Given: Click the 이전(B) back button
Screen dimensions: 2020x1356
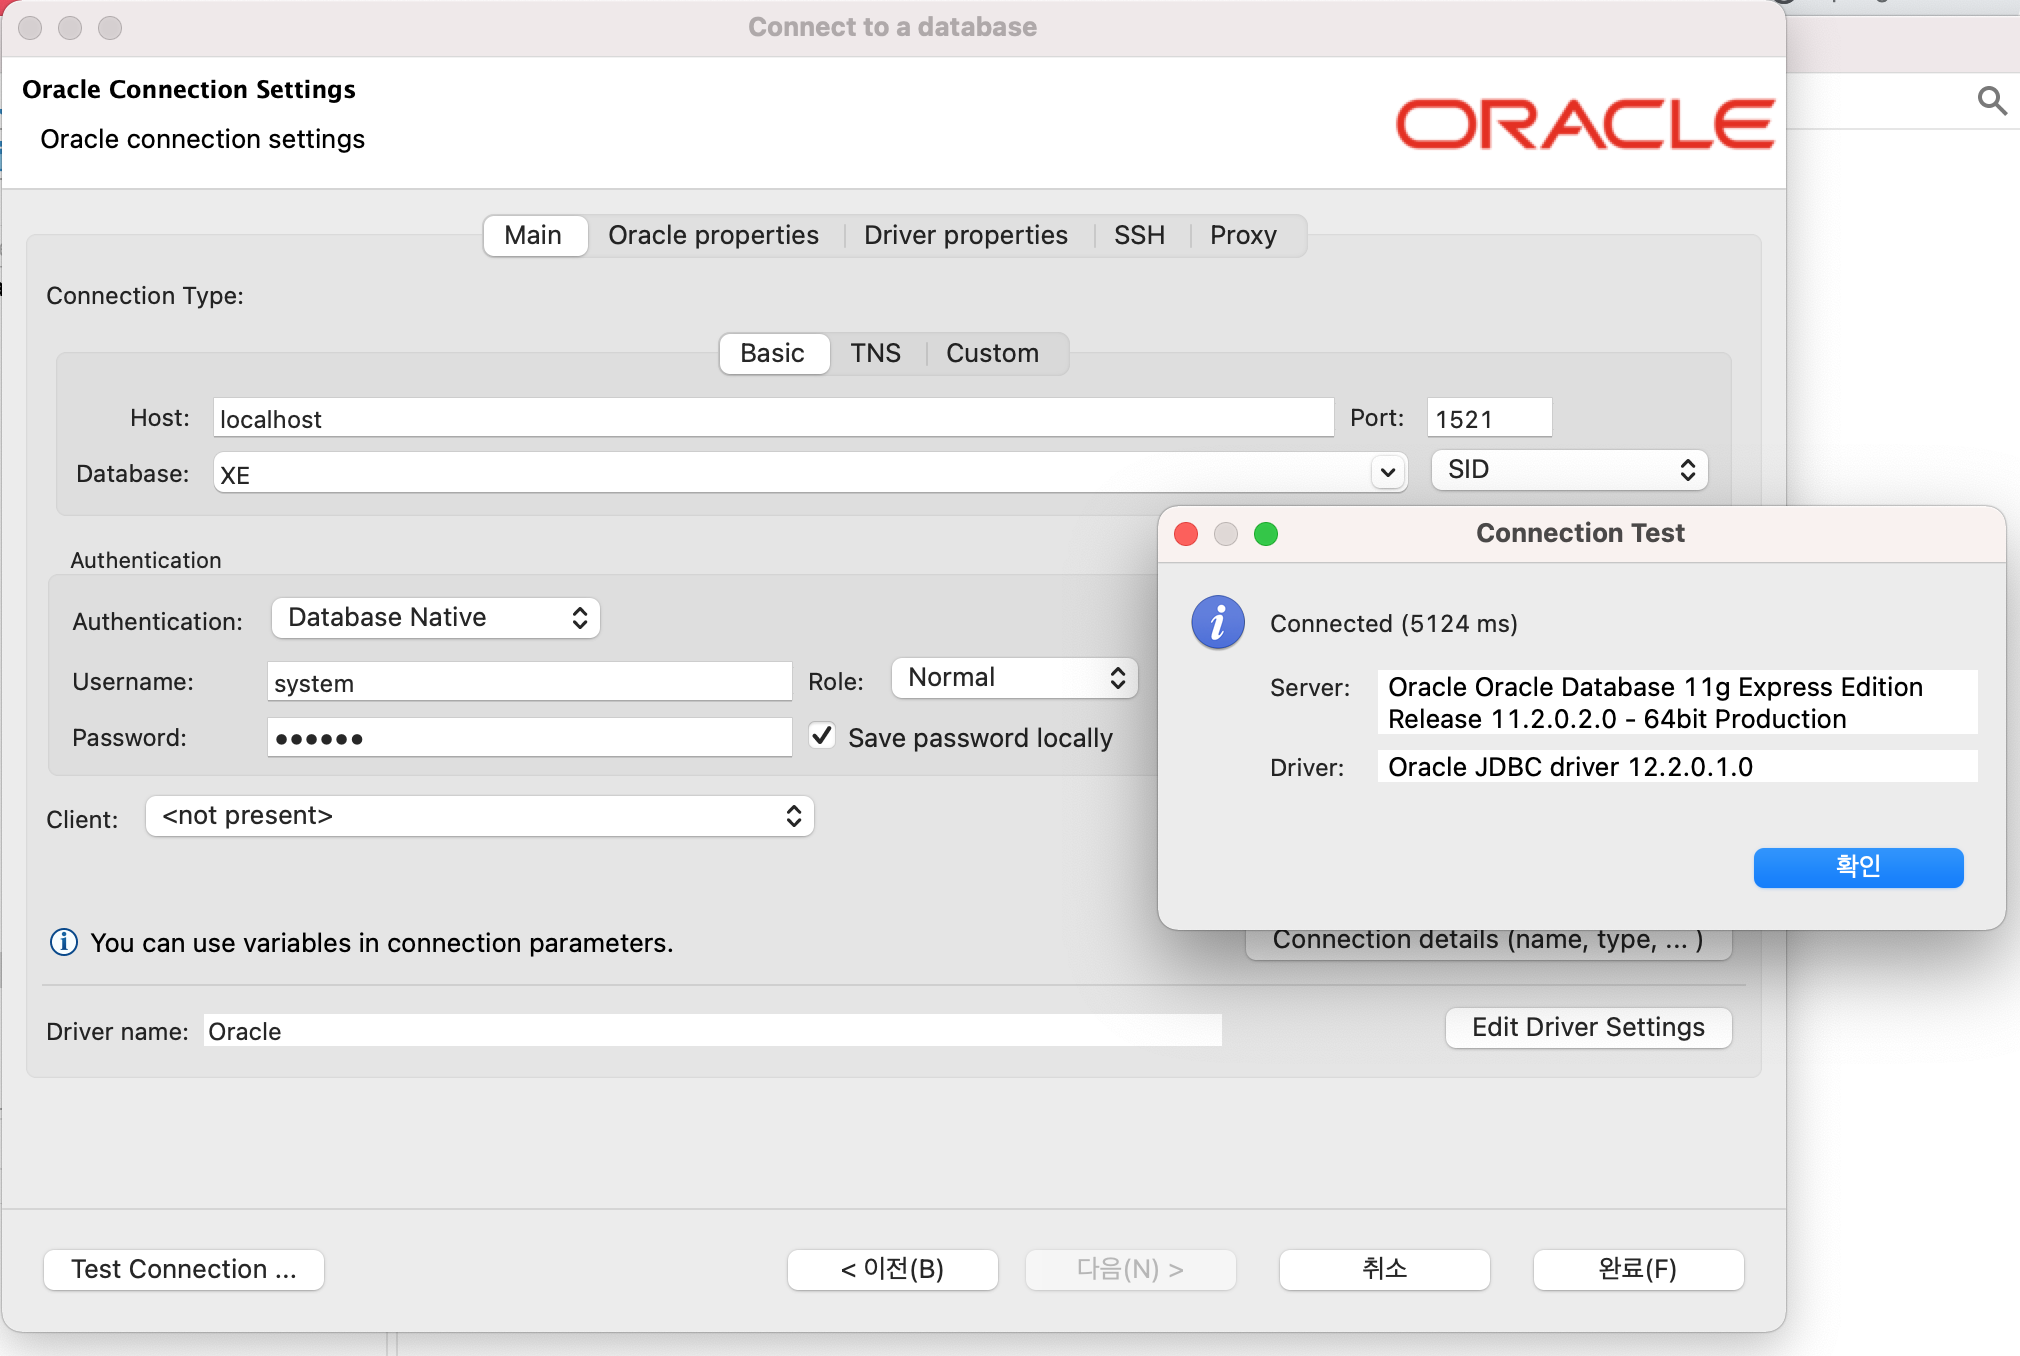Looking at the screenshot, I should click(x=892, y=1269).
